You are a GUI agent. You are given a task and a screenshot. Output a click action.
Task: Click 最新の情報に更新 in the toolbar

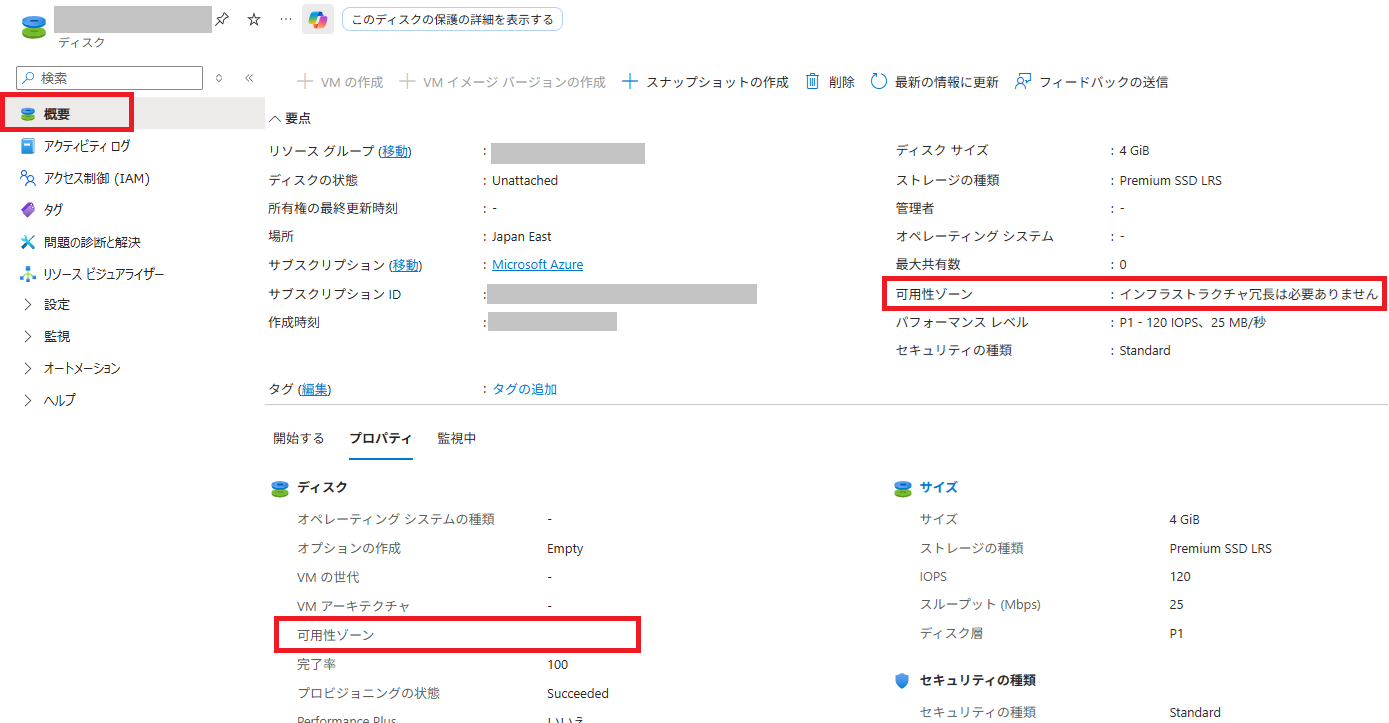(x=934, y=82)
